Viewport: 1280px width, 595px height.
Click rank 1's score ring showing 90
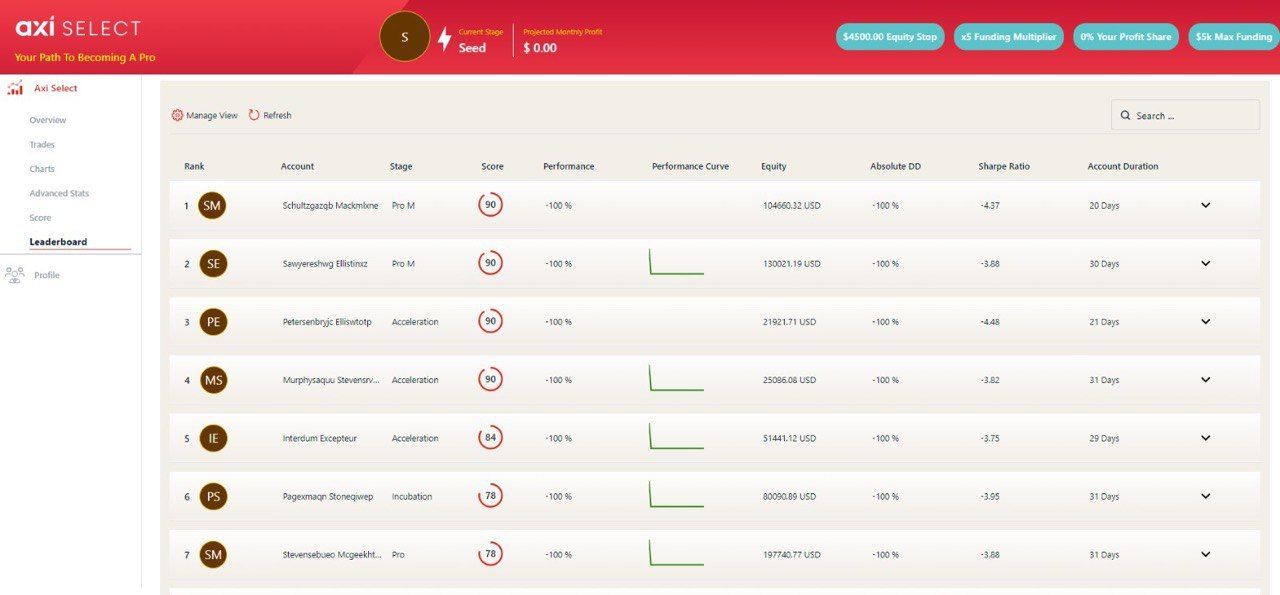tap(491, 204)
